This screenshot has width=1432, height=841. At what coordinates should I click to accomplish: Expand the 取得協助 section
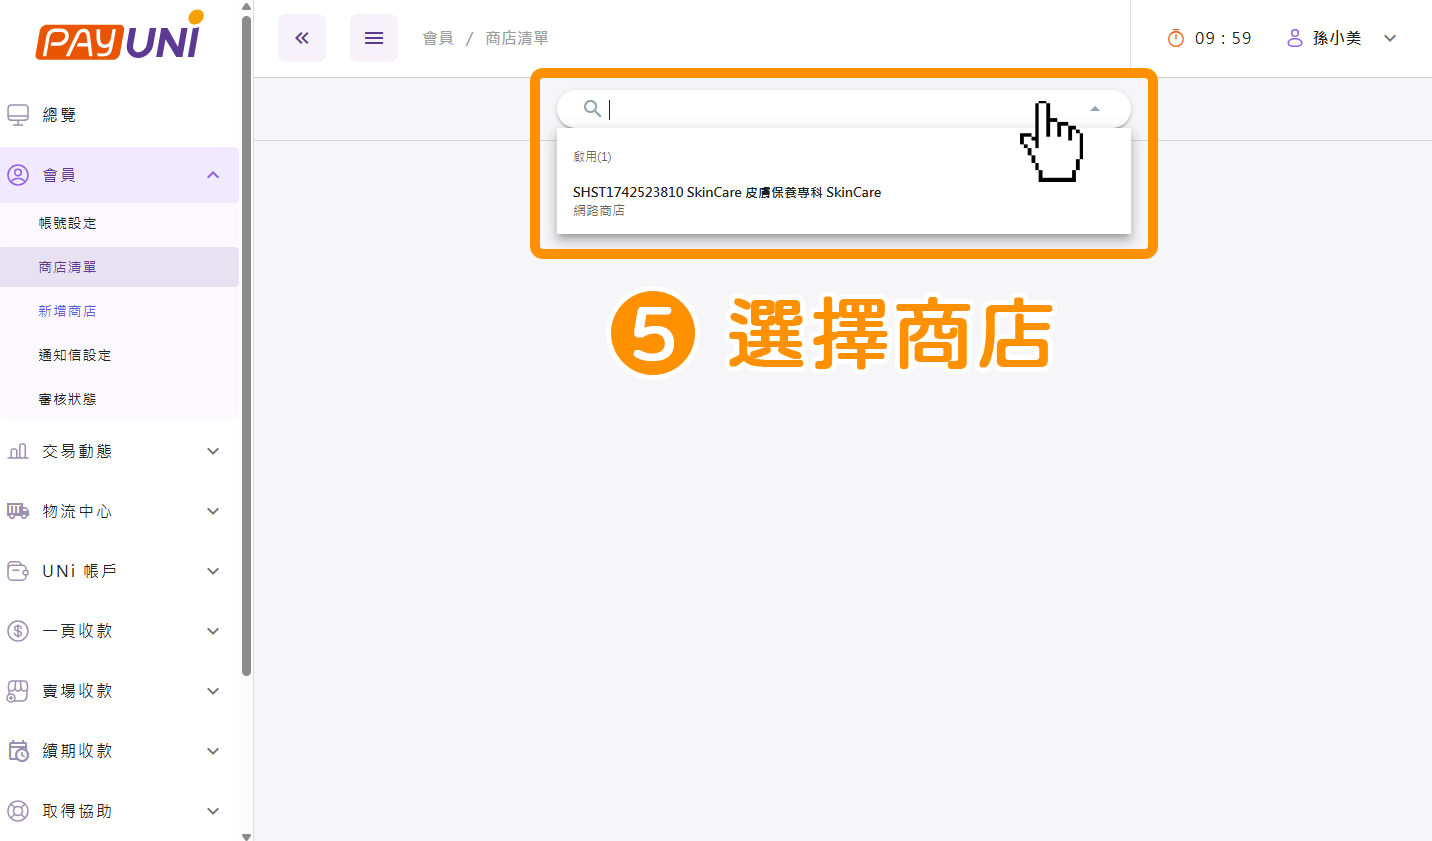click(x=213, y=811)
